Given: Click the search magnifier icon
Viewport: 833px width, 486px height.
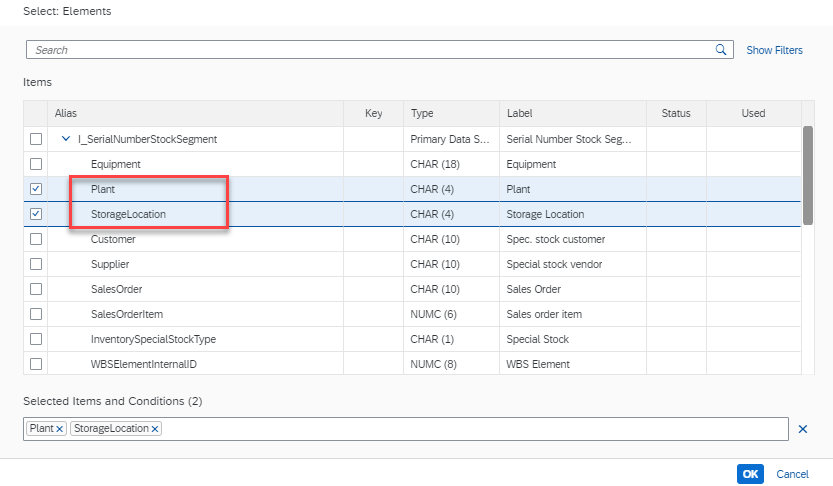Looking at the screenshot, I should click(720, 50).
